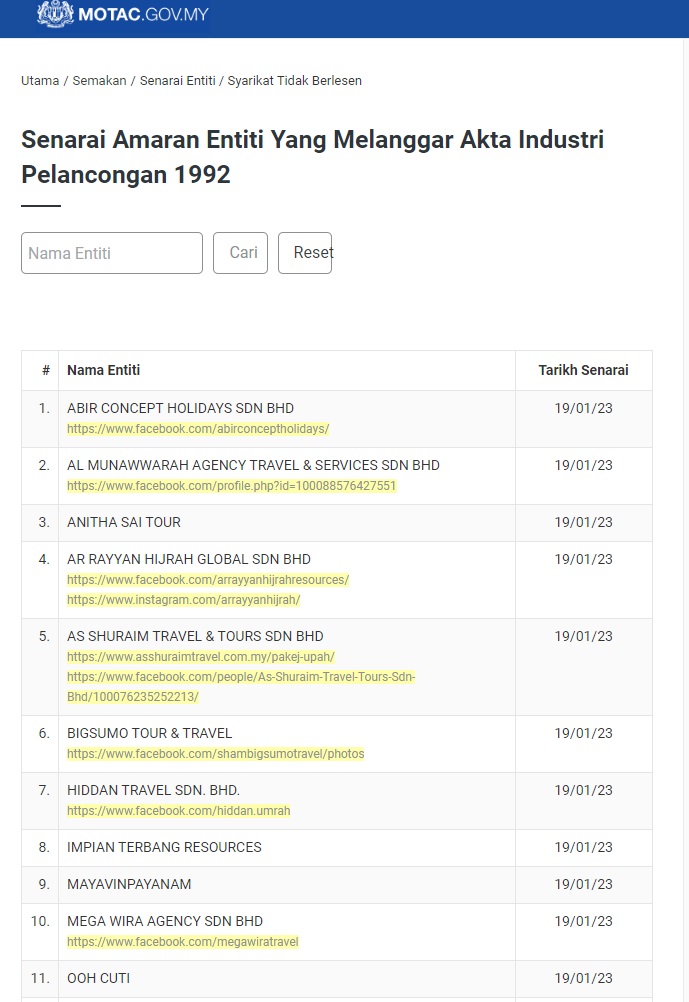This screenshot has height=1002, width=689.
Task: Open megawiratravel Facebook link
Action: point(182,942)
